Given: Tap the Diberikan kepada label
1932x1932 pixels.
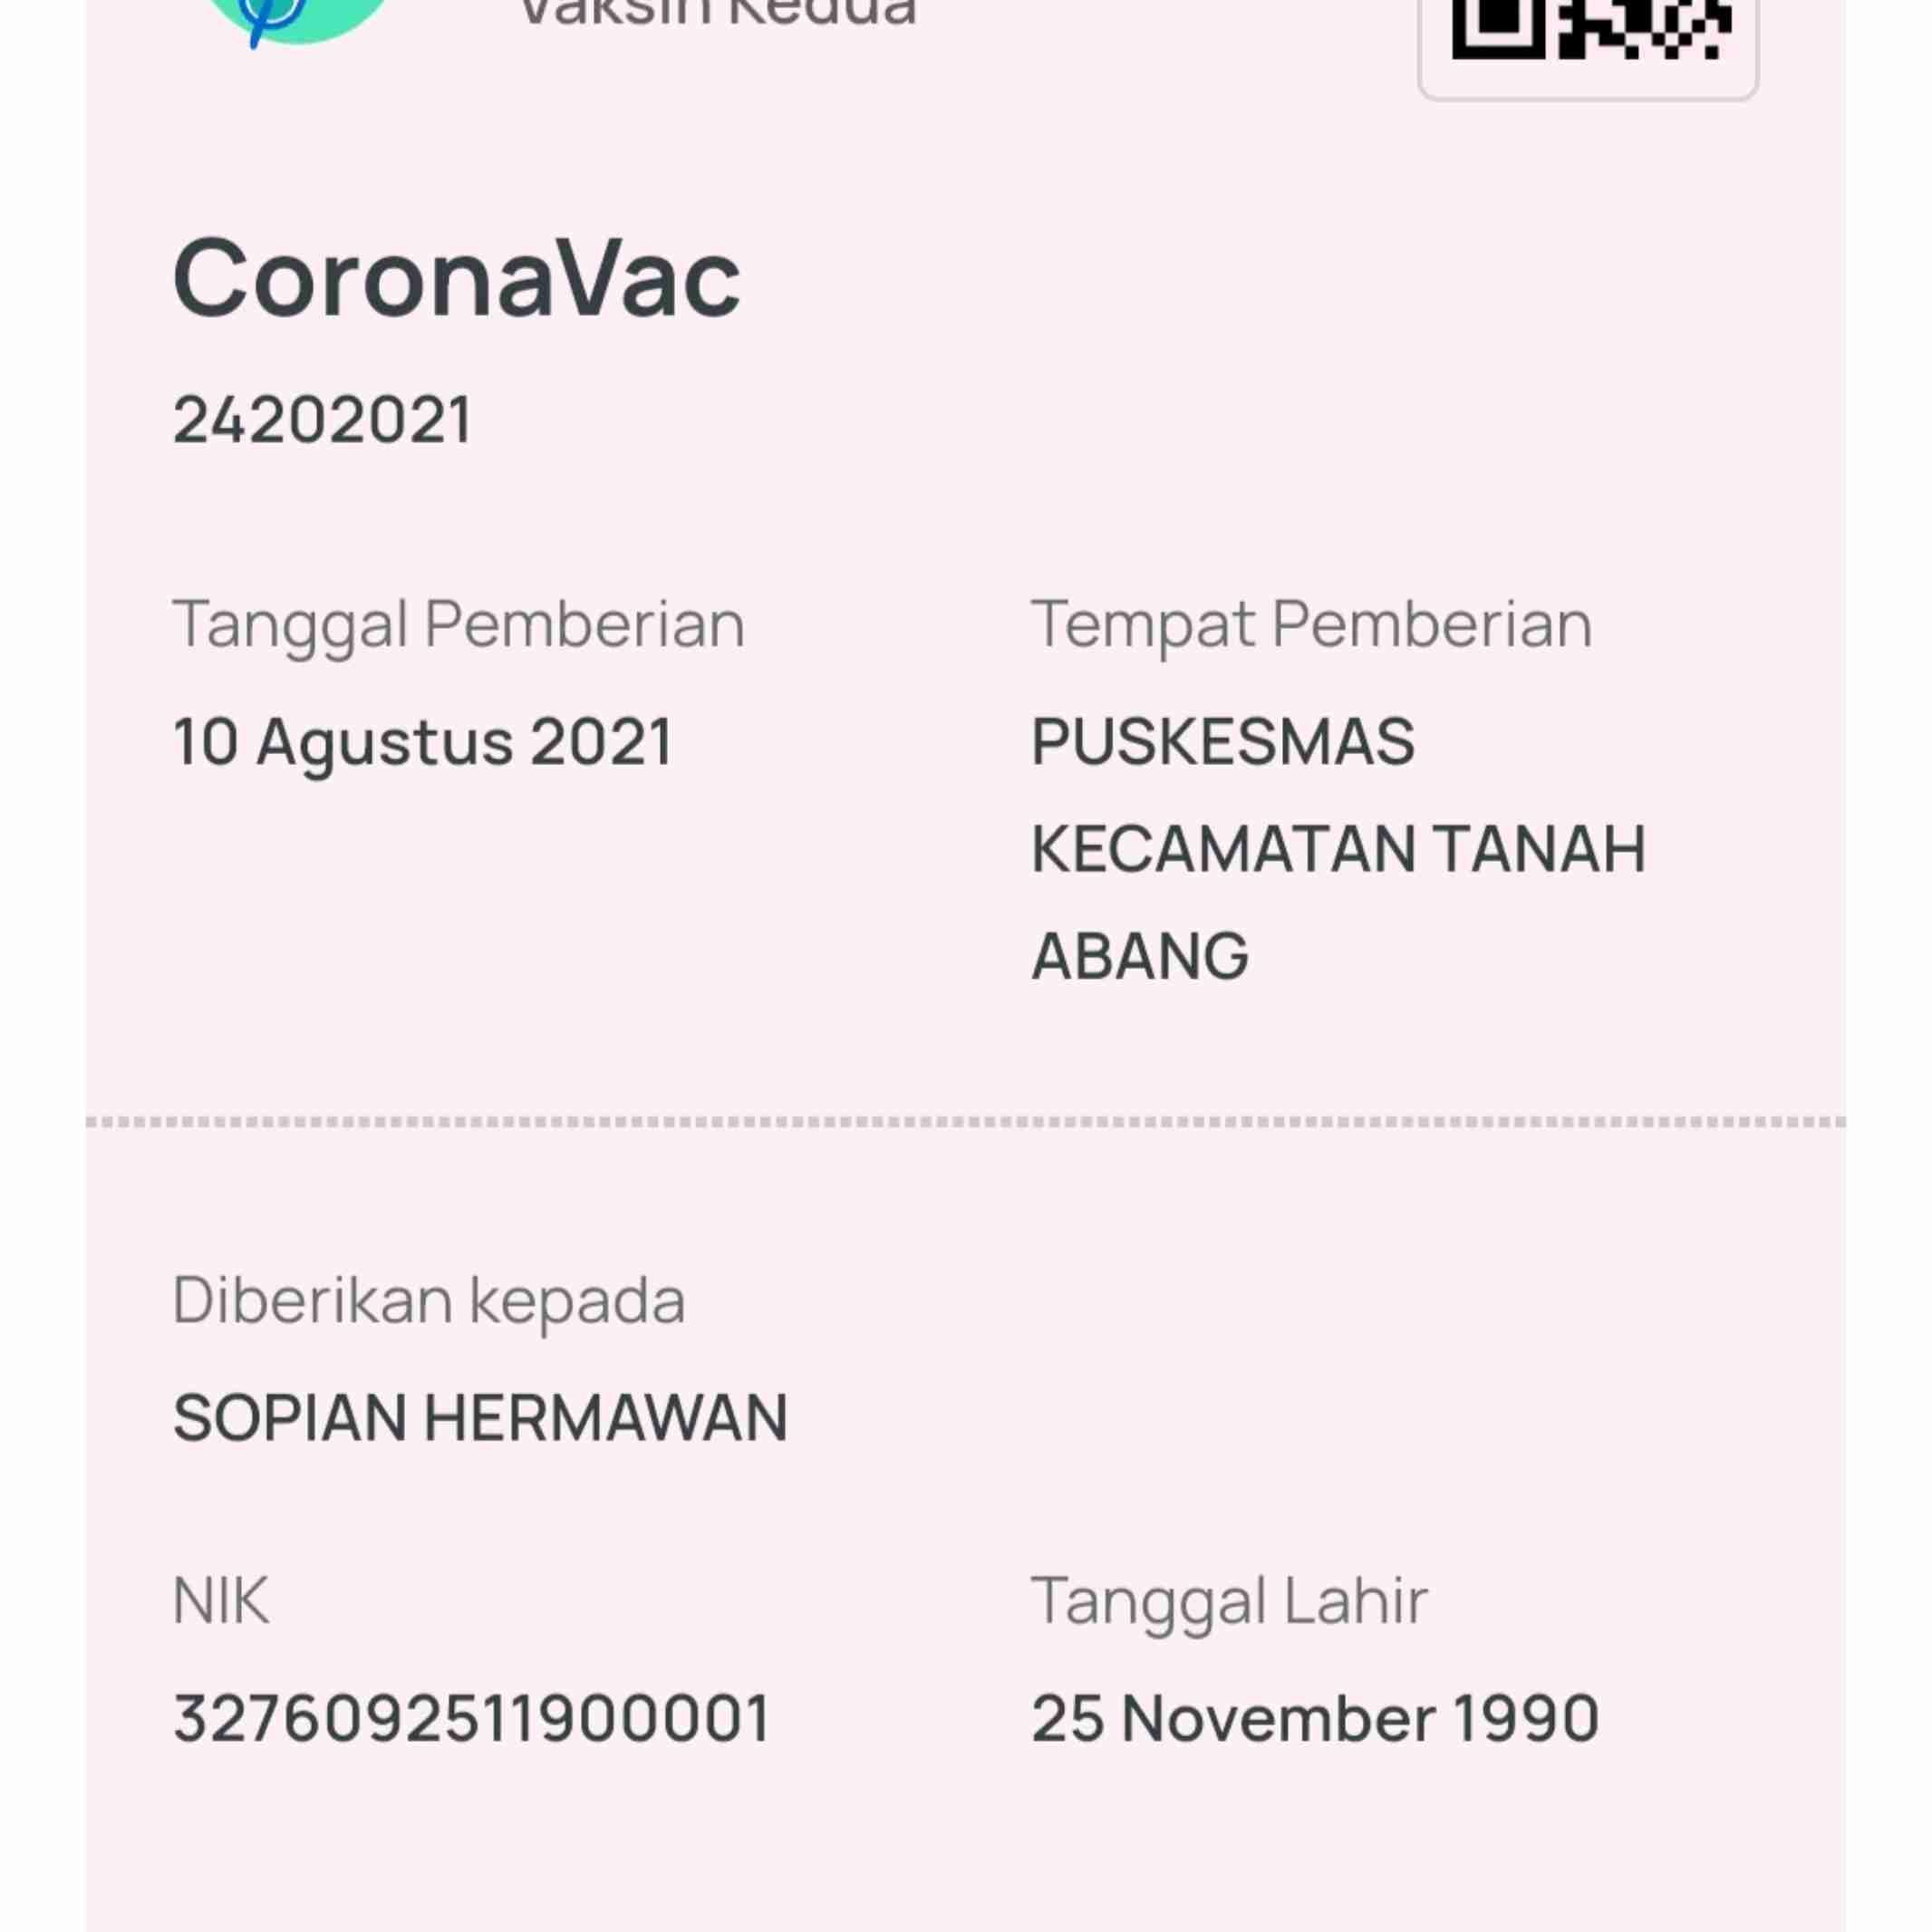Looking at the screenshot, I should pos(429,1301).
